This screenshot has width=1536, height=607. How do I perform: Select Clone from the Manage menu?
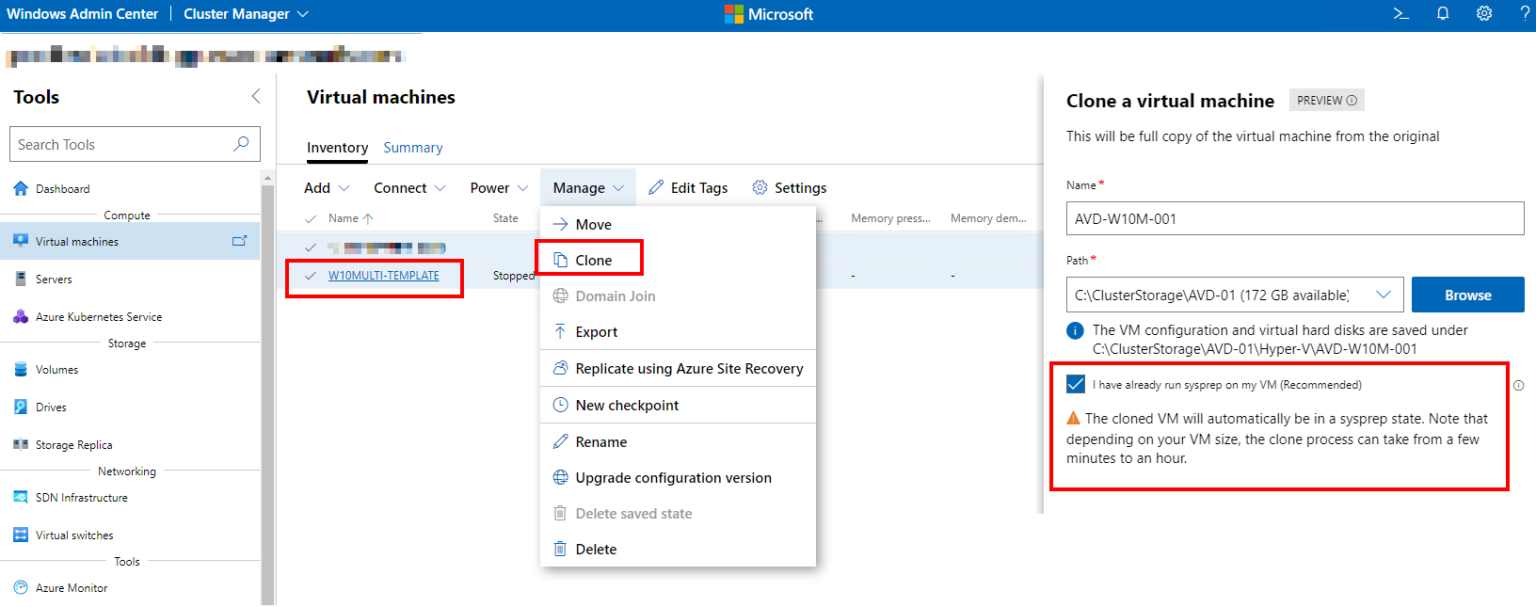[592, 258]
